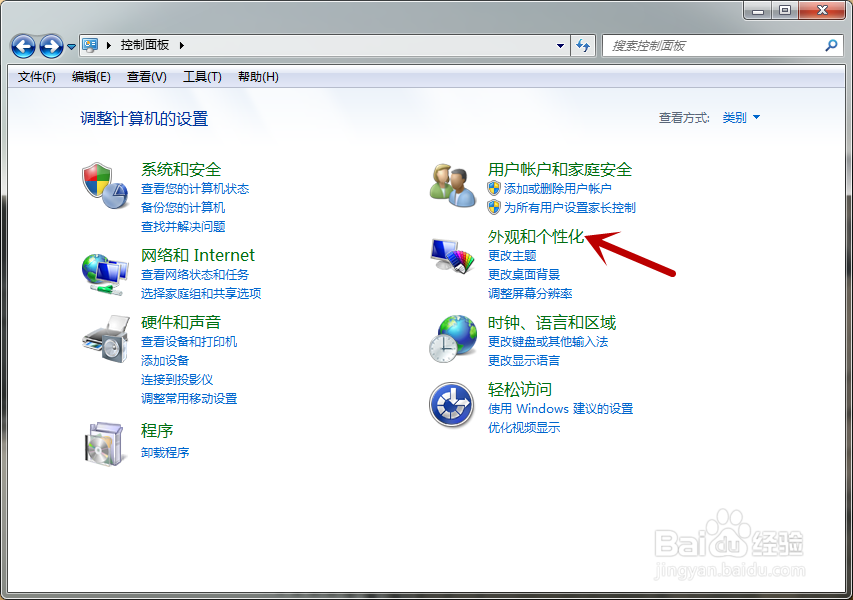Open the 外观和个性化 category heading
853x600 pixels.
[536, 237]
